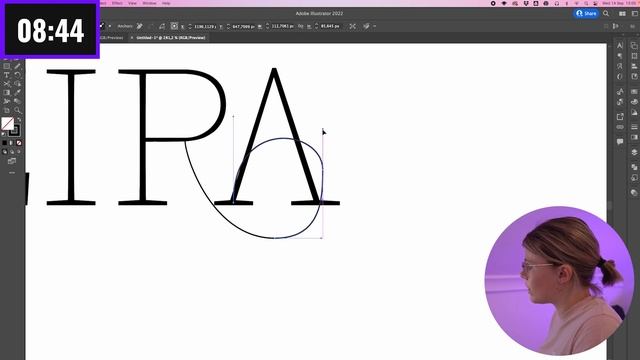
Task: Click the Stroke color swatch
Action: tap(14, 131)
